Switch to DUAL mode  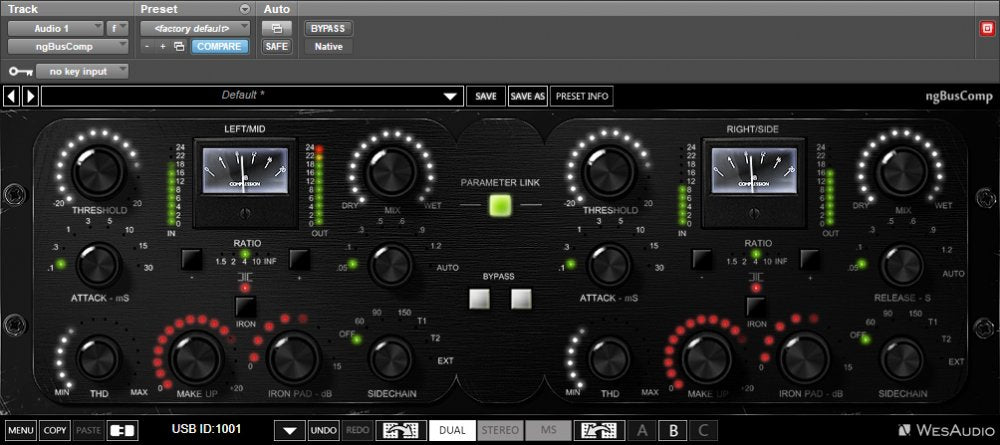coord(452,430)
